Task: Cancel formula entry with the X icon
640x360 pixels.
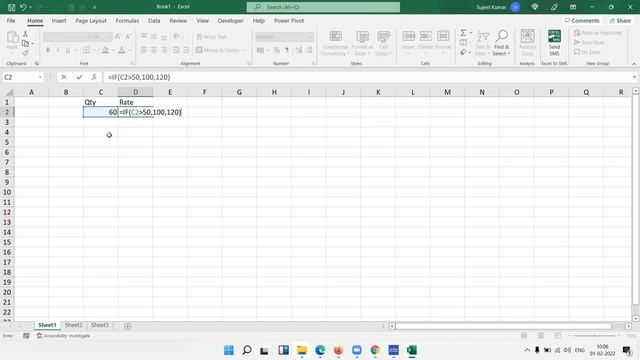Action: 64,77
